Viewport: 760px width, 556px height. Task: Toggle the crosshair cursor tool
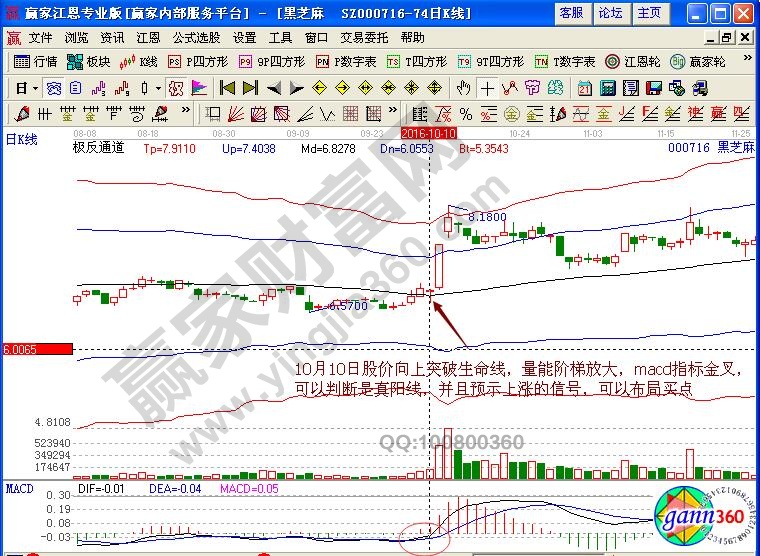(x=487, y=88)
